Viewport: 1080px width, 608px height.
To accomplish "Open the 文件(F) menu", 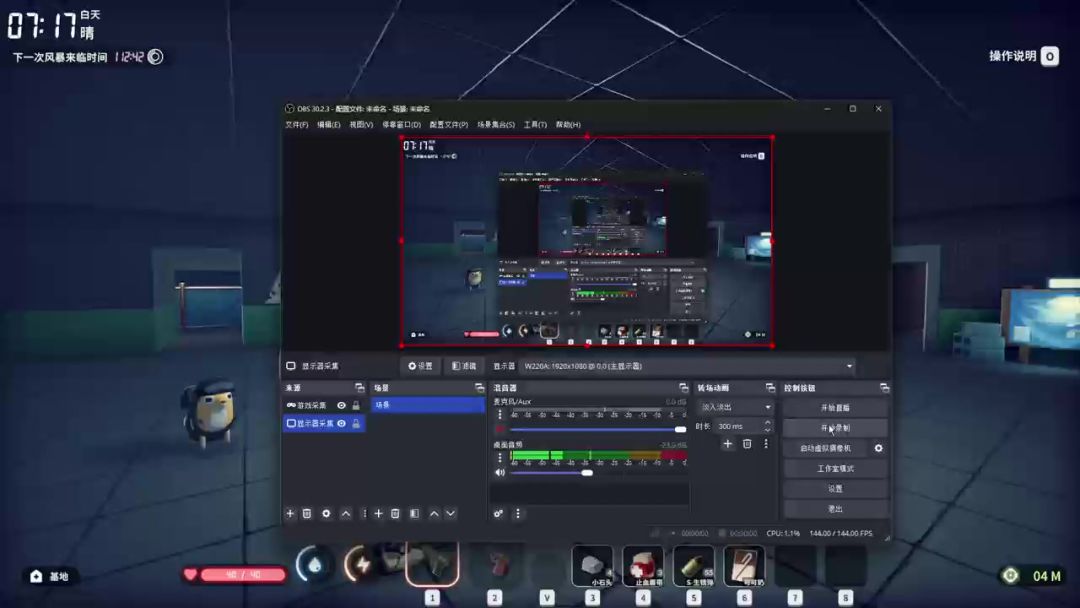I will 297,125.
